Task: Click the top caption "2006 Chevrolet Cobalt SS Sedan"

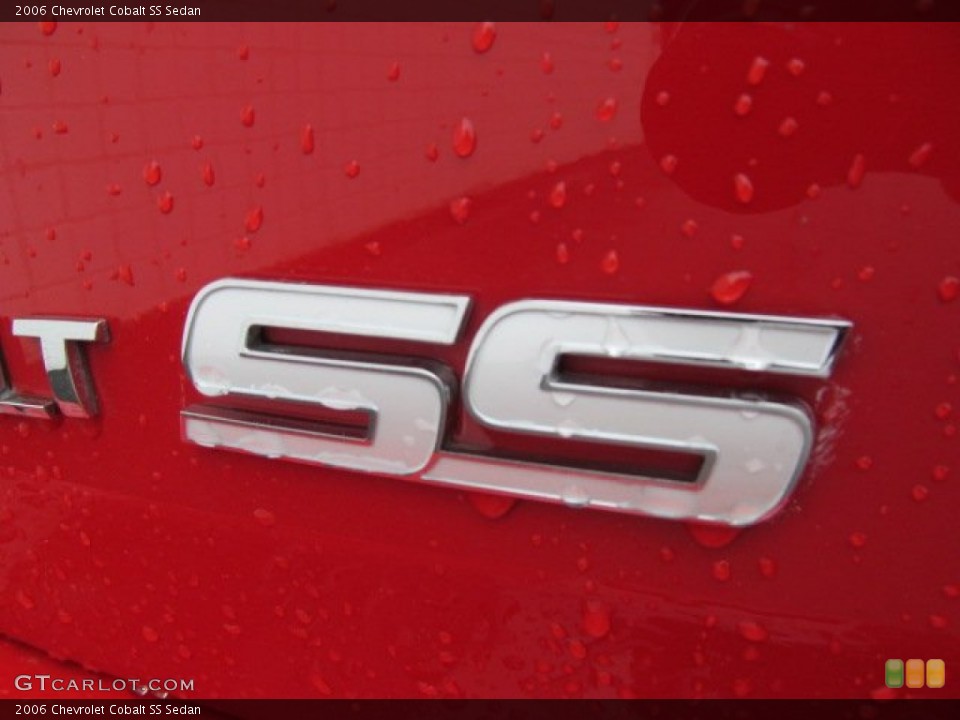Action: [108, 10]
